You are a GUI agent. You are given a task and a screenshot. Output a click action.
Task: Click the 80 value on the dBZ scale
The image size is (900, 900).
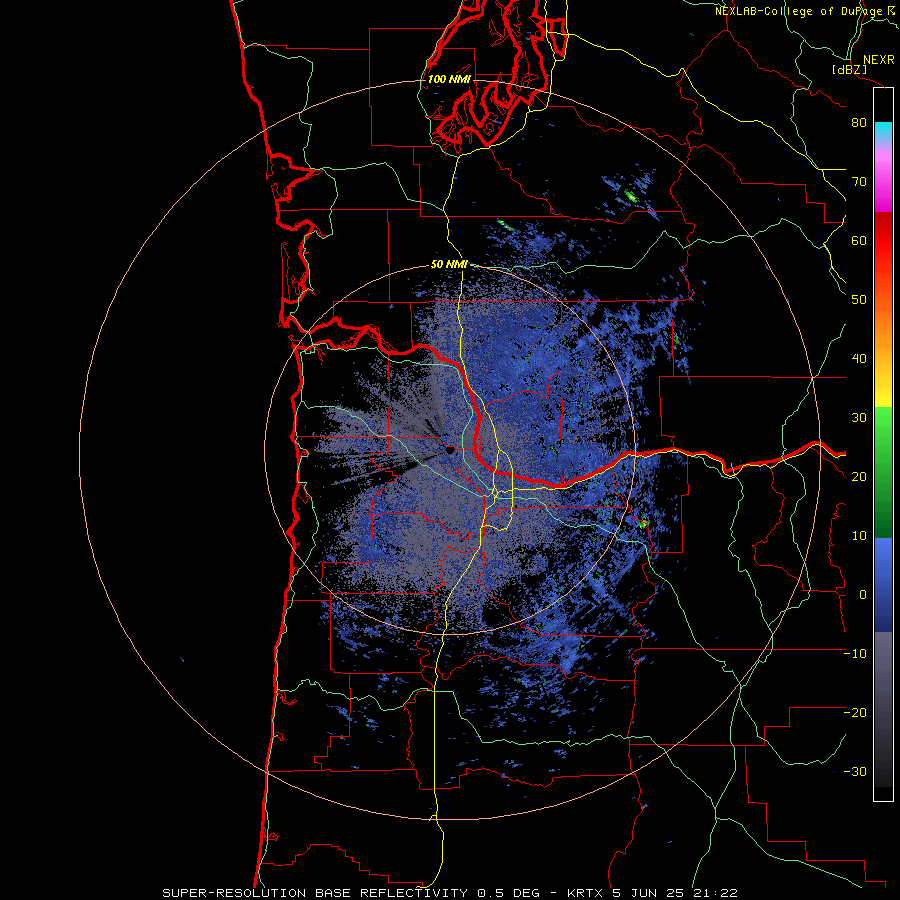[x=859, y=123]
